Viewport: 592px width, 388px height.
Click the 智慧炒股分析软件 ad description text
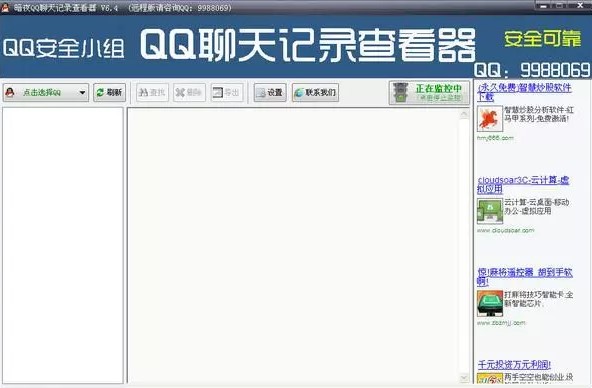(539, 114)
